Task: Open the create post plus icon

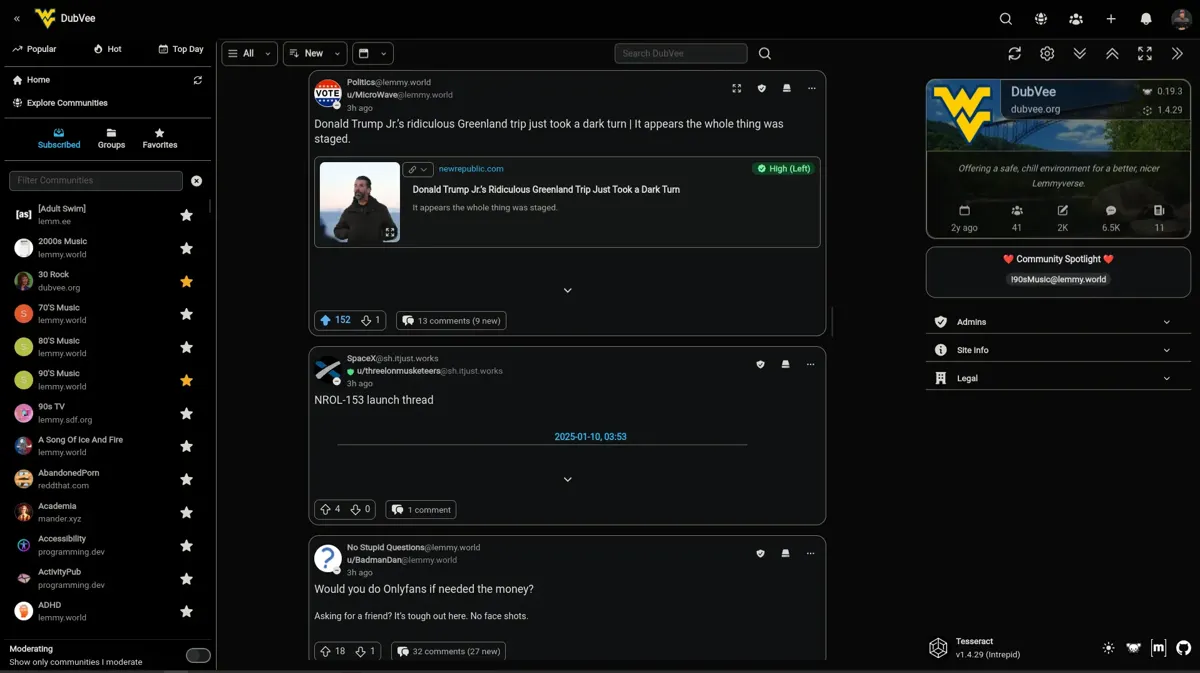Action: coord(1111,19)
